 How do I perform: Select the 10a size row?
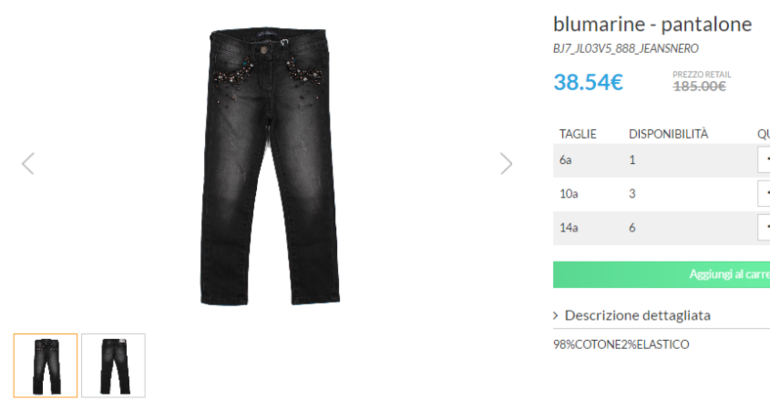coord(661,194)
